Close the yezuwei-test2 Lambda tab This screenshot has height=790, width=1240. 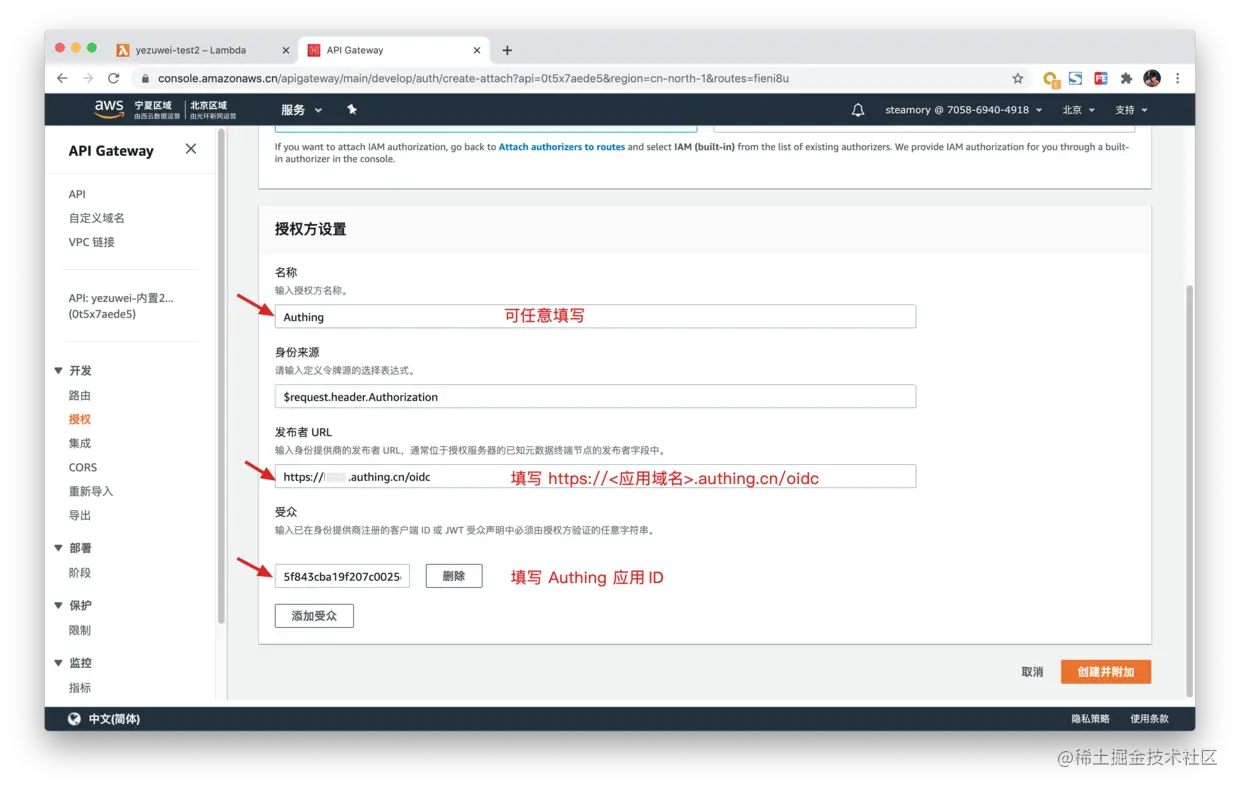[285, 50]
